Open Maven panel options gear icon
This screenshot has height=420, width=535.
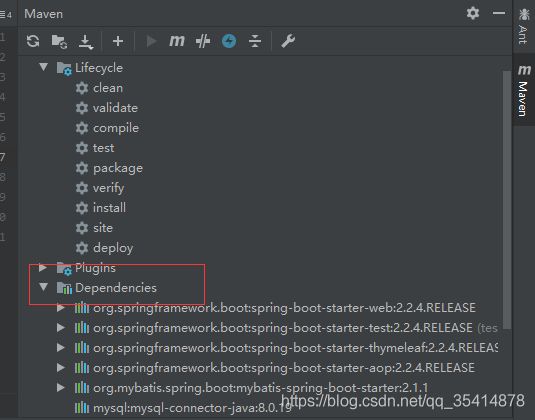pyautogui.click(x=473, y=13)
